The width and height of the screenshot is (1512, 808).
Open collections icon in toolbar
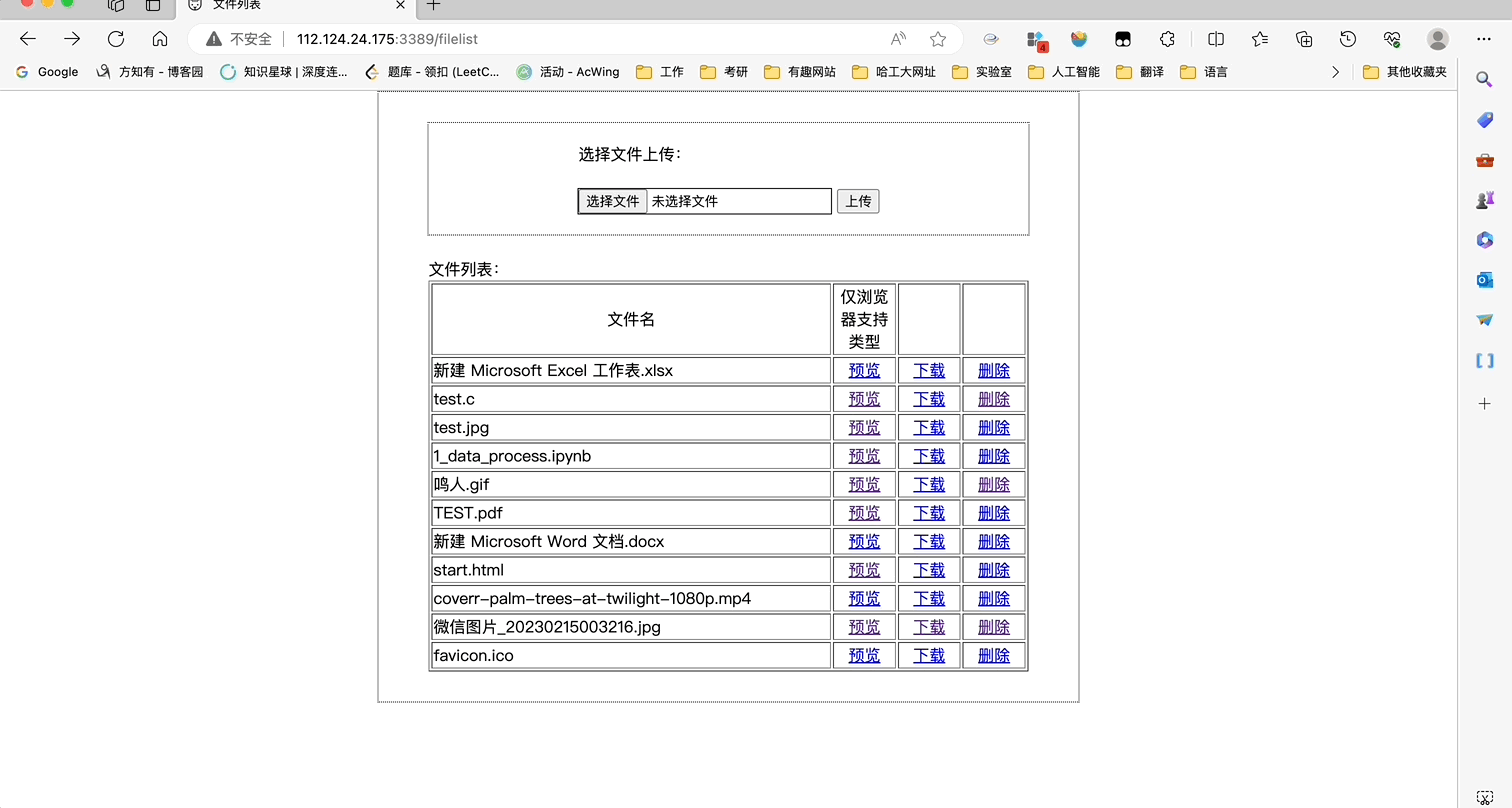point(1304,39)
